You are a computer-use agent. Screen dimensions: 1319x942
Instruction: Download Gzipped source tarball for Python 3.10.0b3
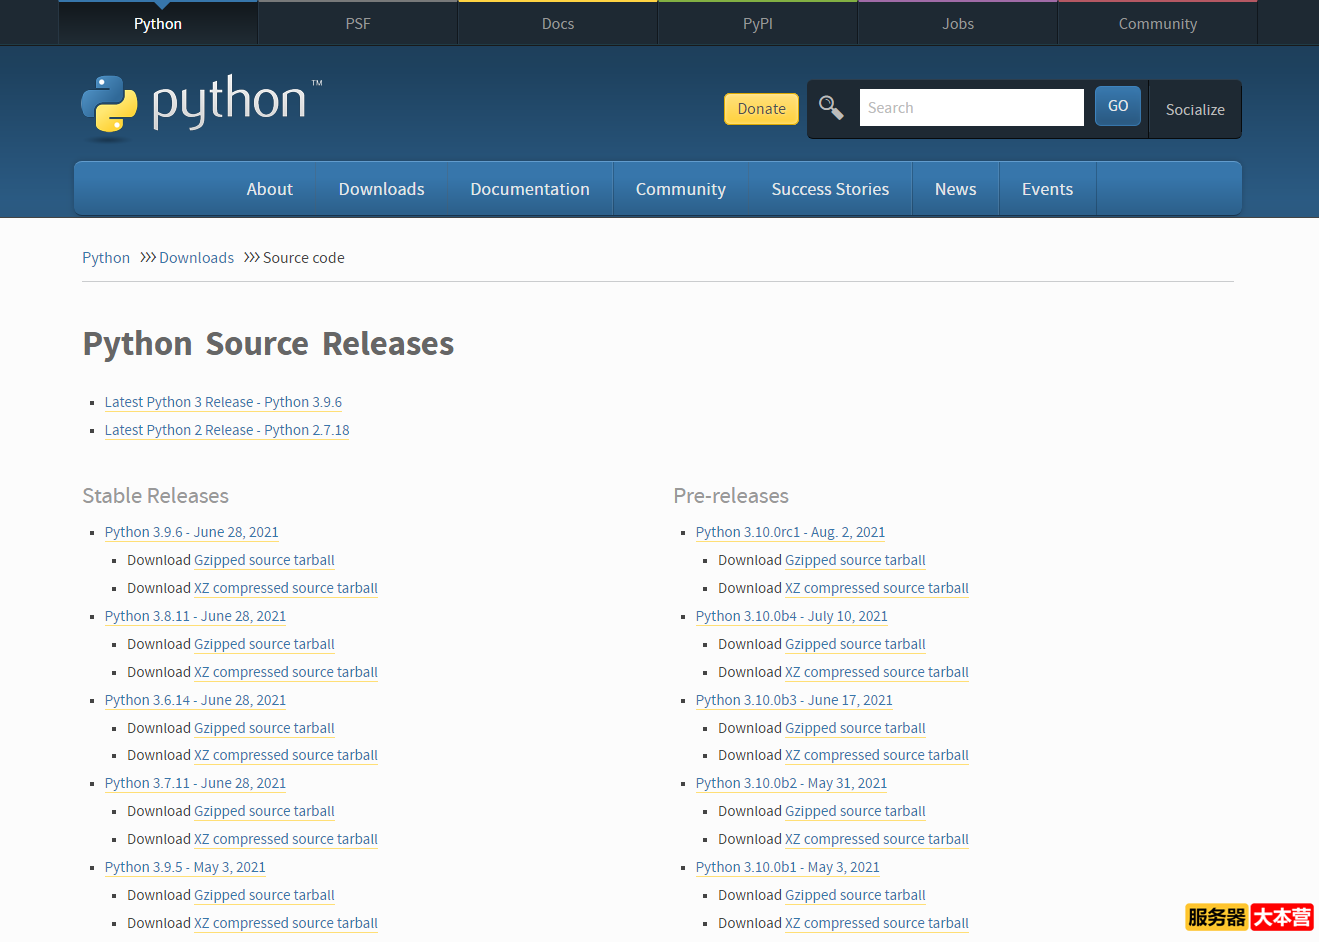(855, 728)
